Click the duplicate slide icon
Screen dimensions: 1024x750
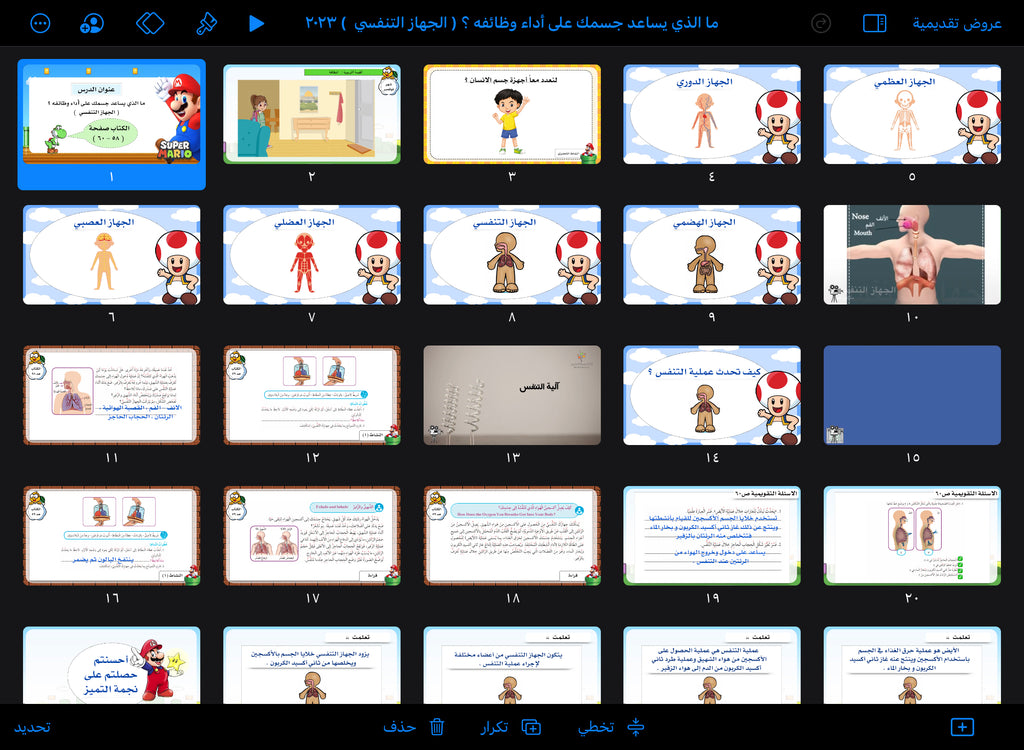point(532,726)
